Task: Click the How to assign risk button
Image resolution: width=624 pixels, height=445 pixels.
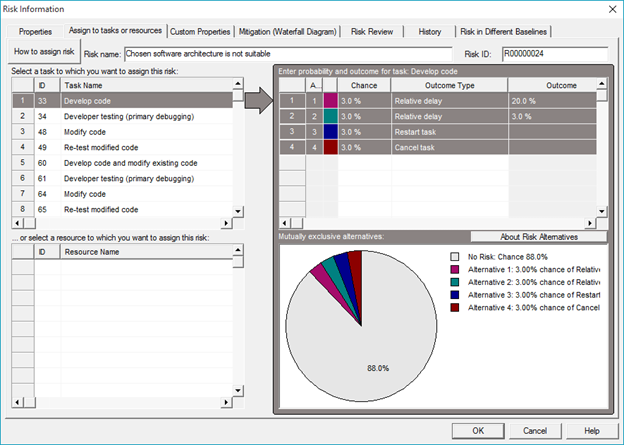Action: pos(44,51)
